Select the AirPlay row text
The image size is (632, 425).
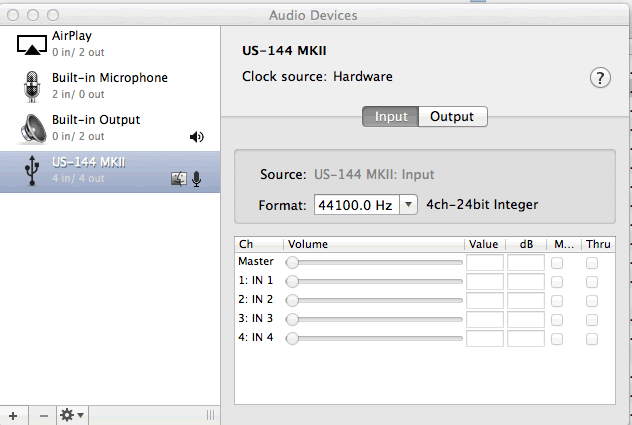(x=72, y=36)
